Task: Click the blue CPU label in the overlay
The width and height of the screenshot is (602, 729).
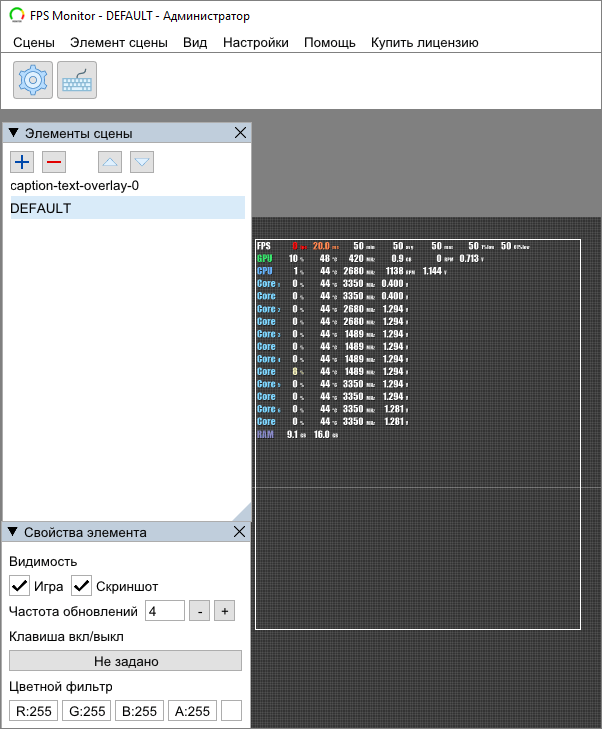Action: [x=265, y=271]
